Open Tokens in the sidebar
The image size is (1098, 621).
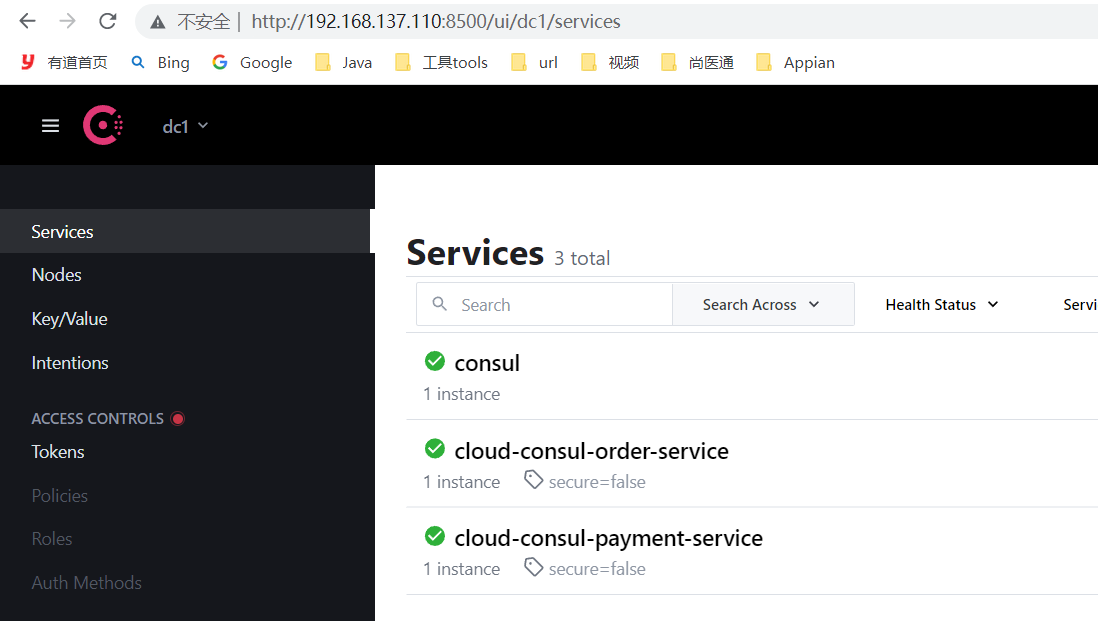[57, 452]
